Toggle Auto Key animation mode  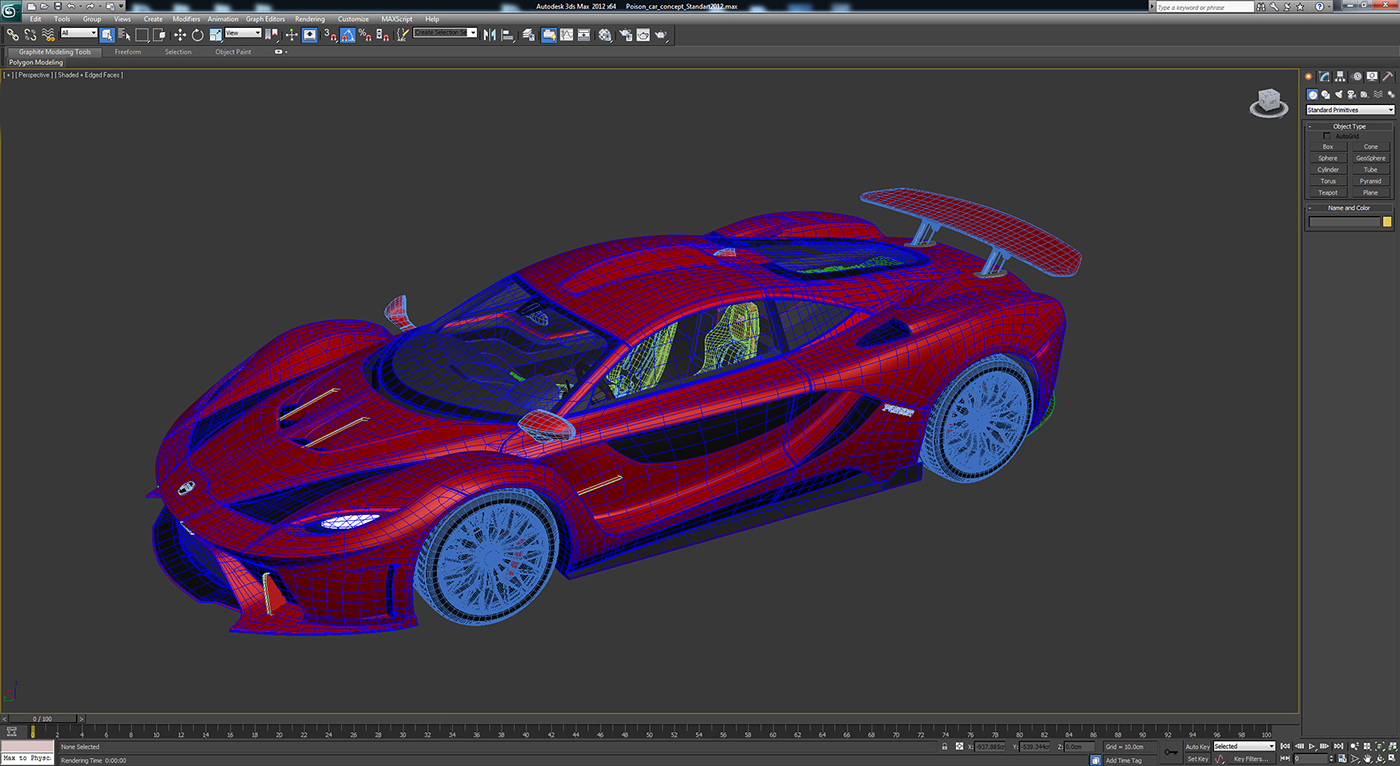click(x=1197, y=746)
